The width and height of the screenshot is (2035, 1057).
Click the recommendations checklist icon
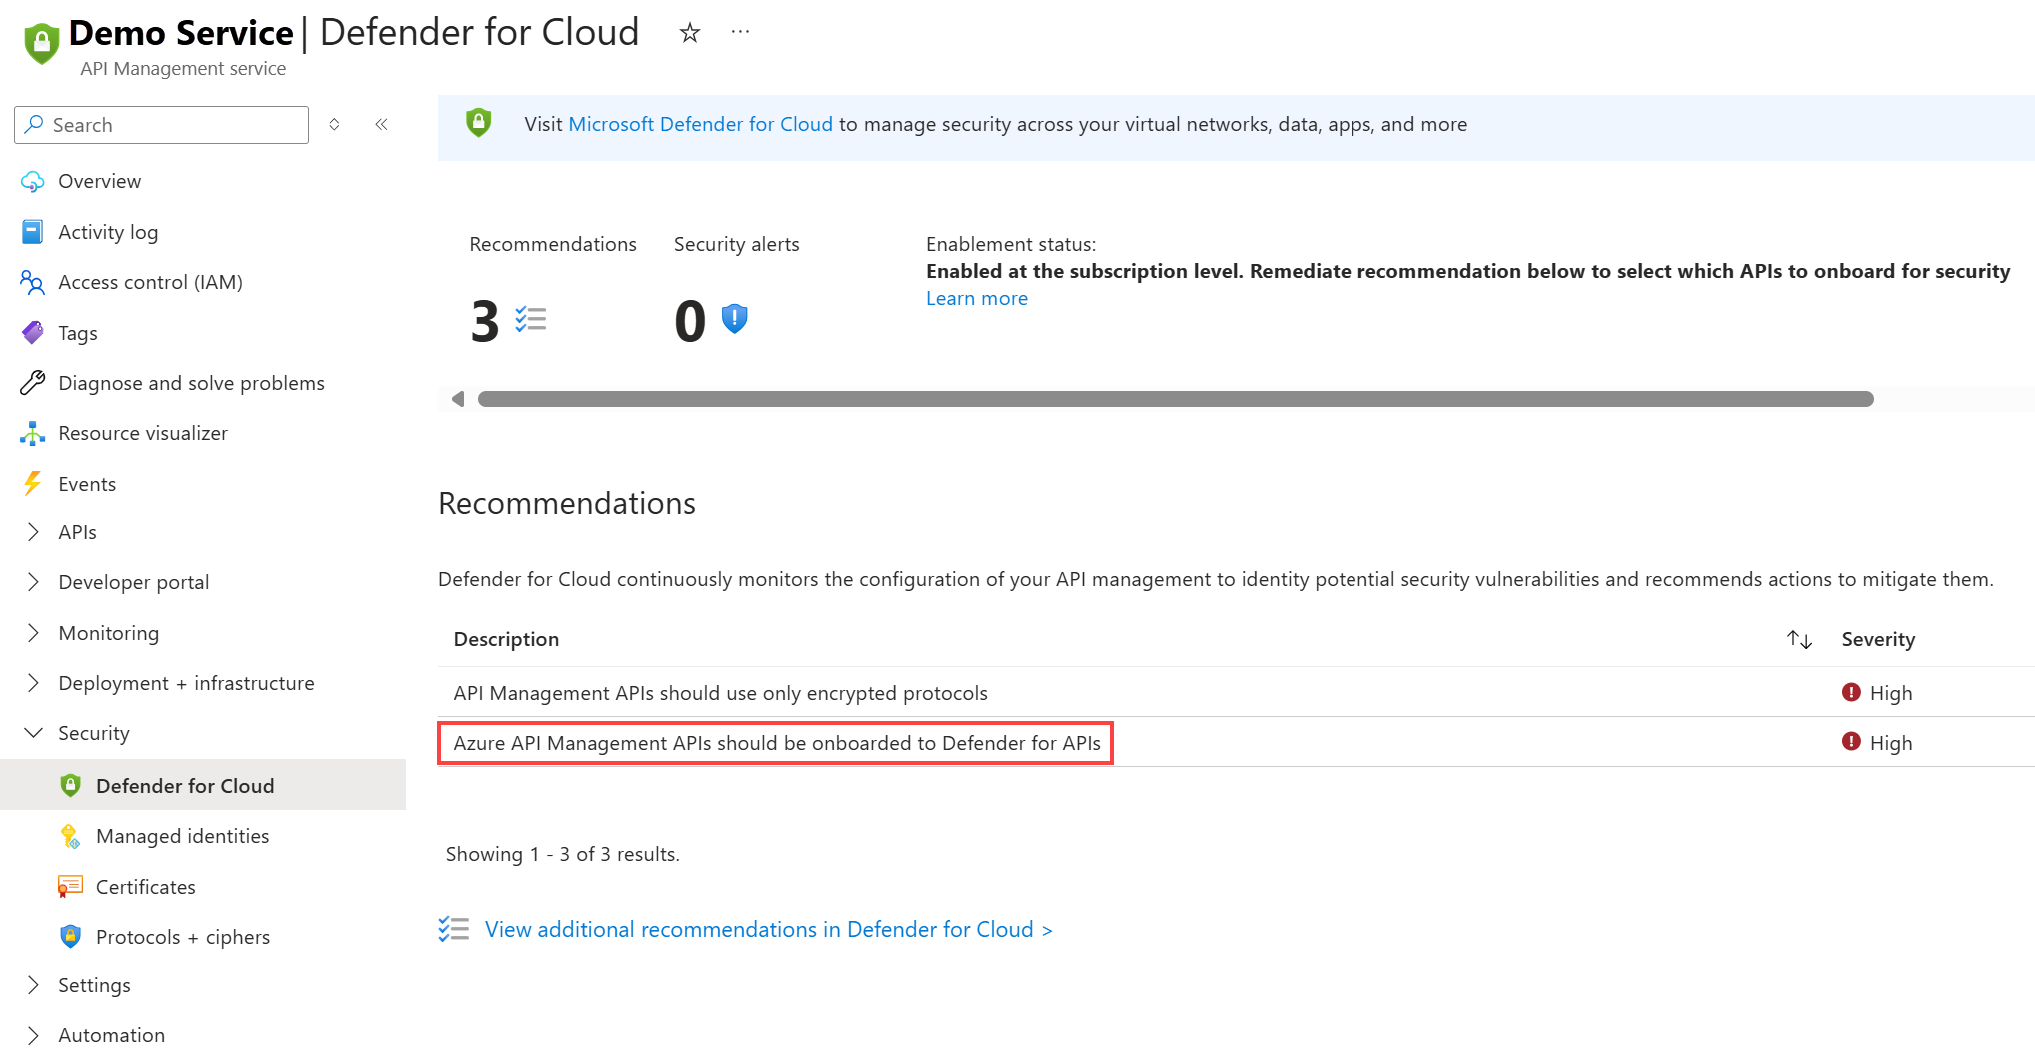point(531,320)
